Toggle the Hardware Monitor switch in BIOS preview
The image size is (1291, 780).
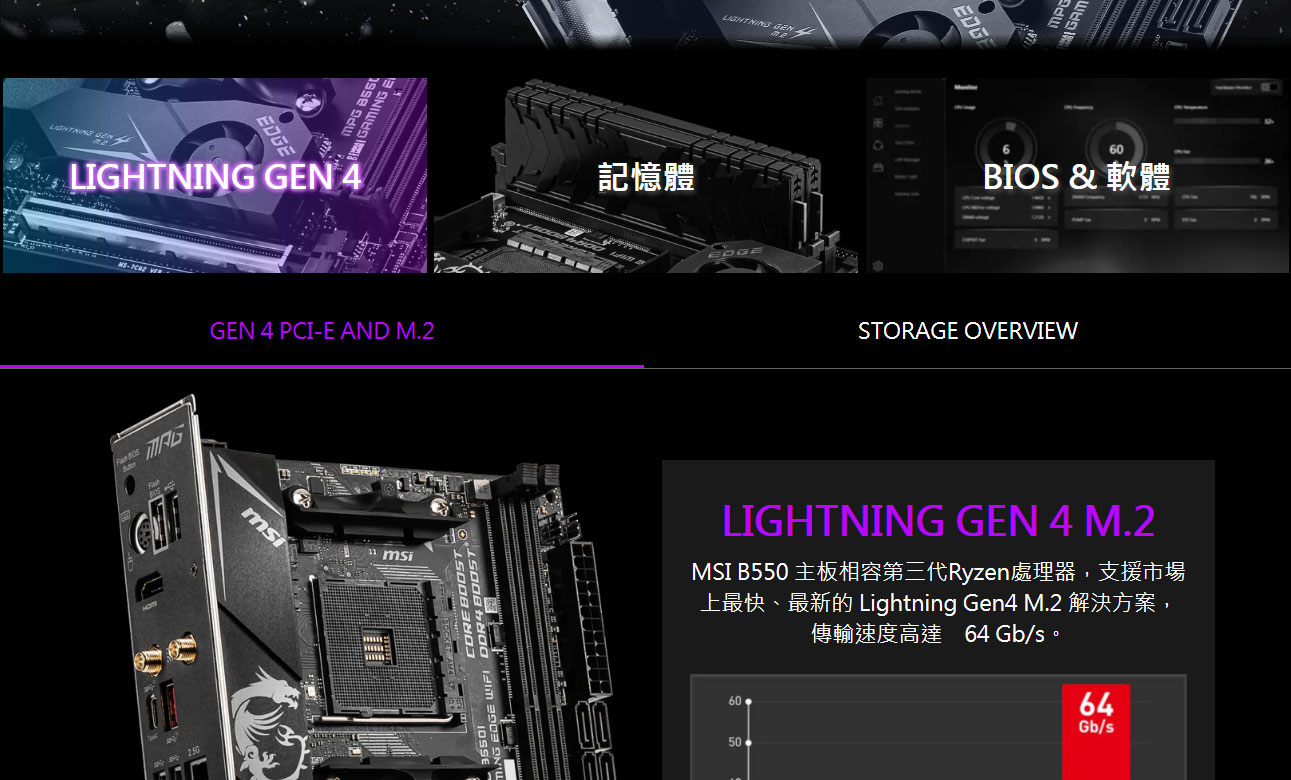coord(1270,87)
